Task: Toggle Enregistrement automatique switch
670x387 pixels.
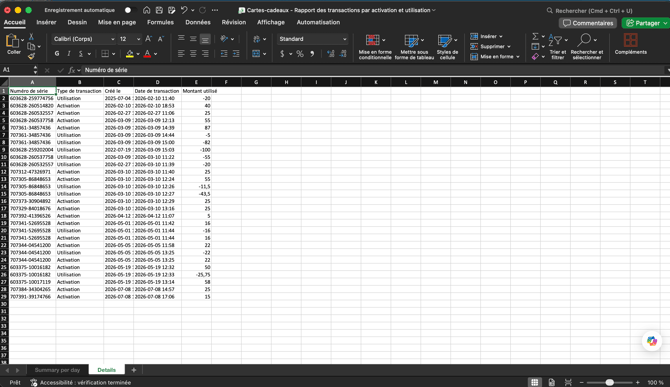Action: click(x=130, y=10)
